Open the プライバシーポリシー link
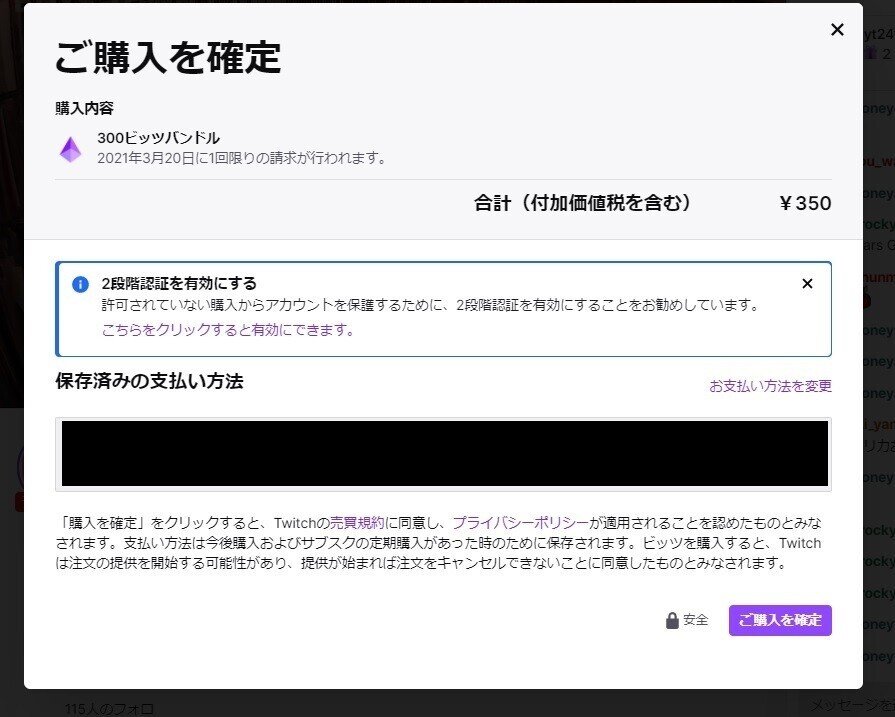 (x=520, y=523)
